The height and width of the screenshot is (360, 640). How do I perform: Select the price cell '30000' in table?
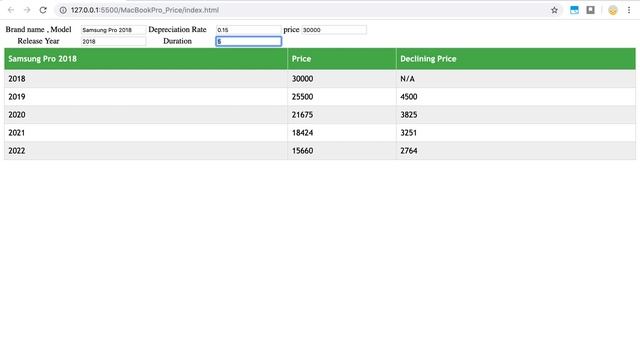pyautogui.click(x=342, y=79)
